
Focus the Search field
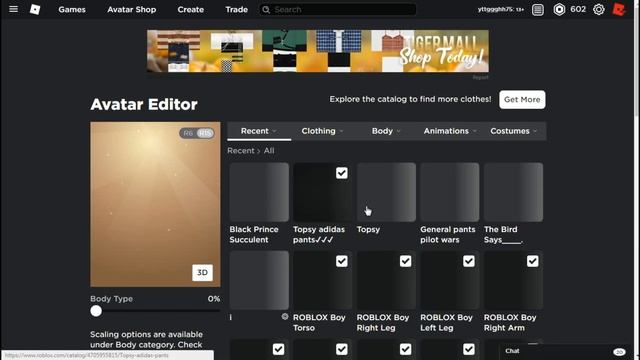[x=338, y=9]
